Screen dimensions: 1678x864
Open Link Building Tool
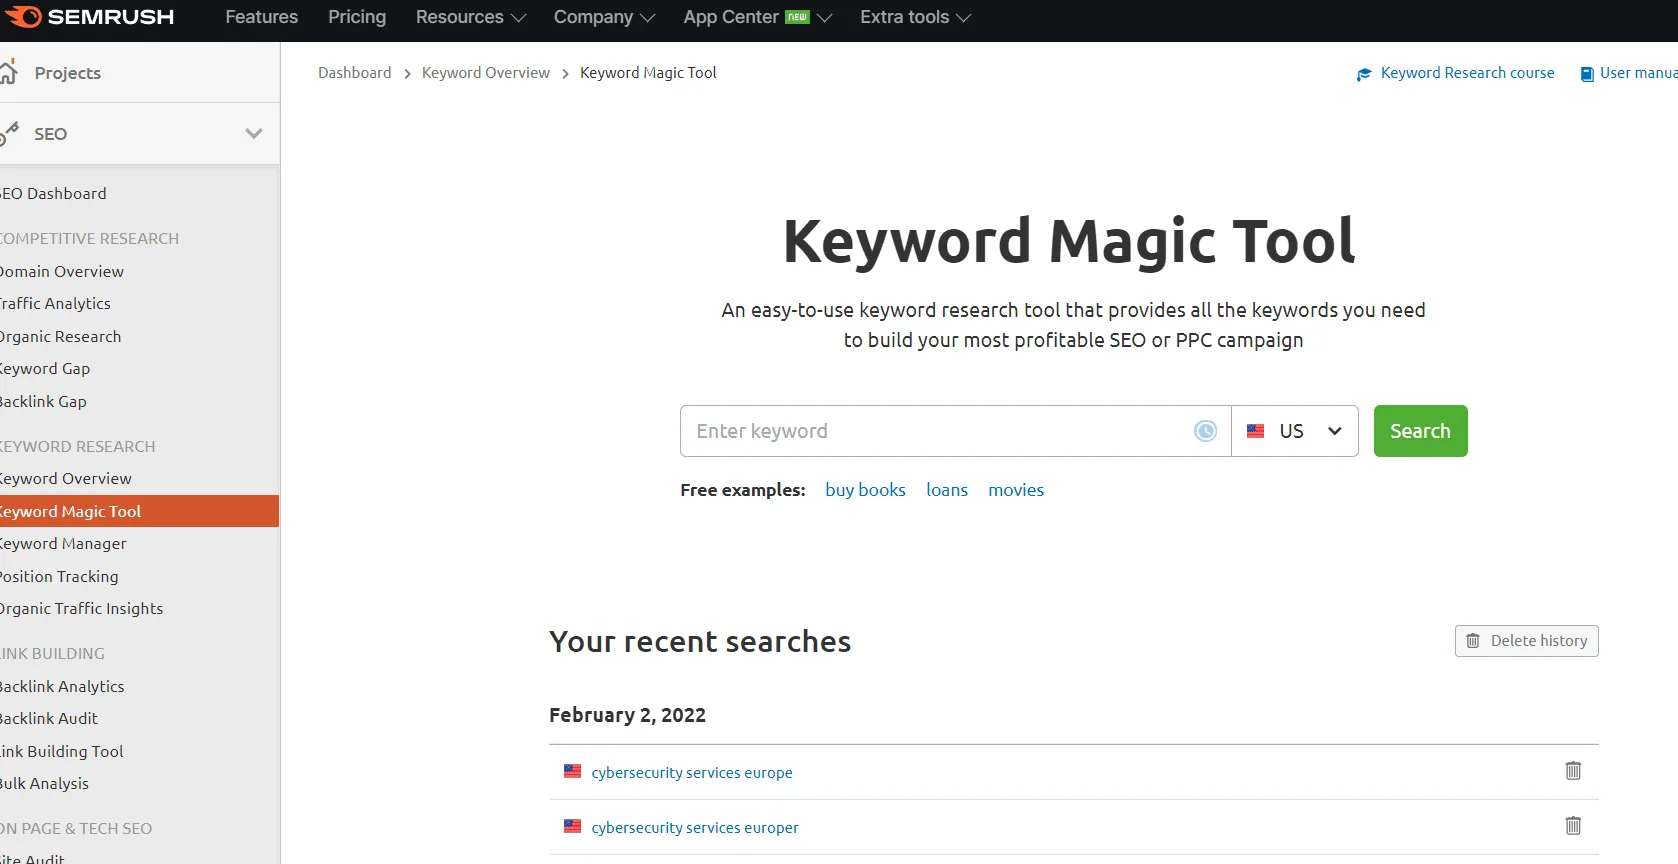(62, 751)
